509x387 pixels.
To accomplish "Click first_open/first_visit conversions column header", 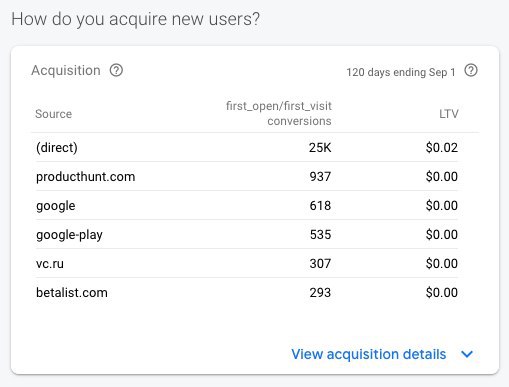I will pos(279,113).
